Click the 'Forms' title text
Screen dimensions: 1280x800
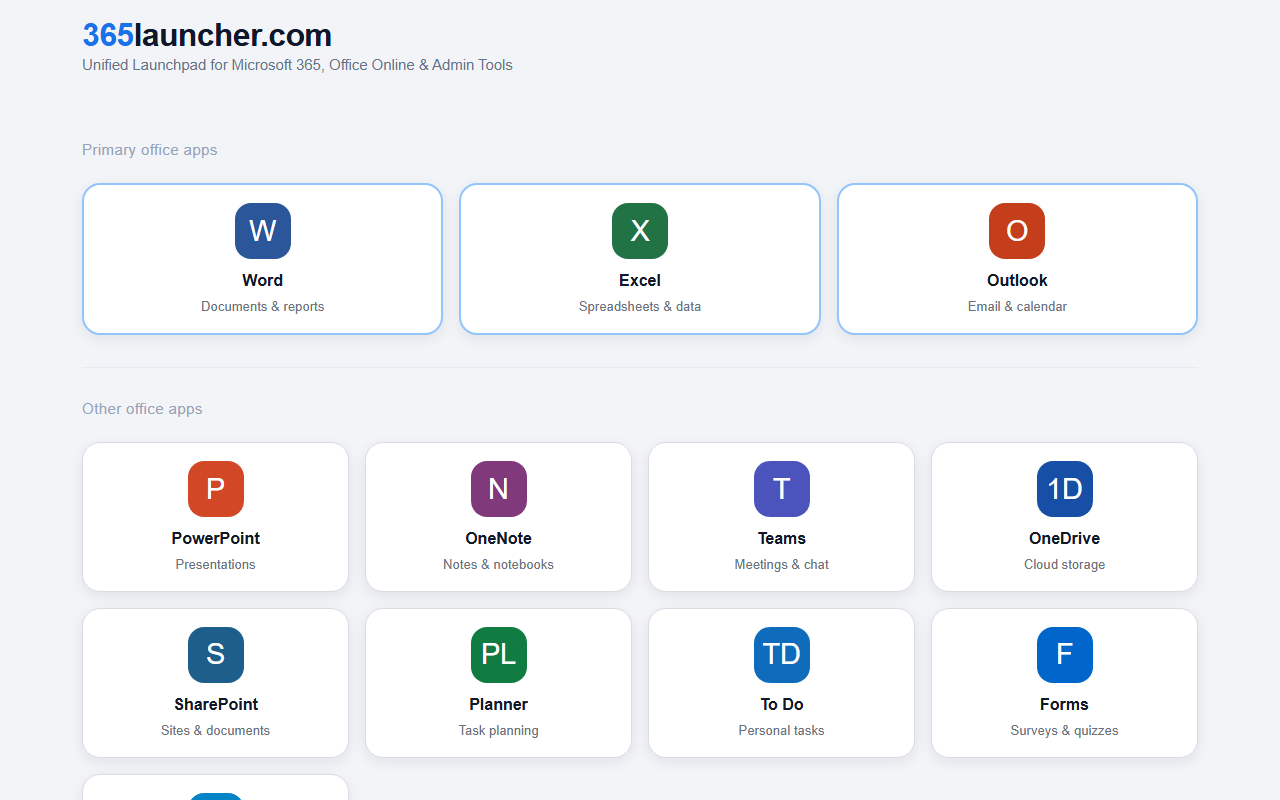click(x=1065, y=704)
